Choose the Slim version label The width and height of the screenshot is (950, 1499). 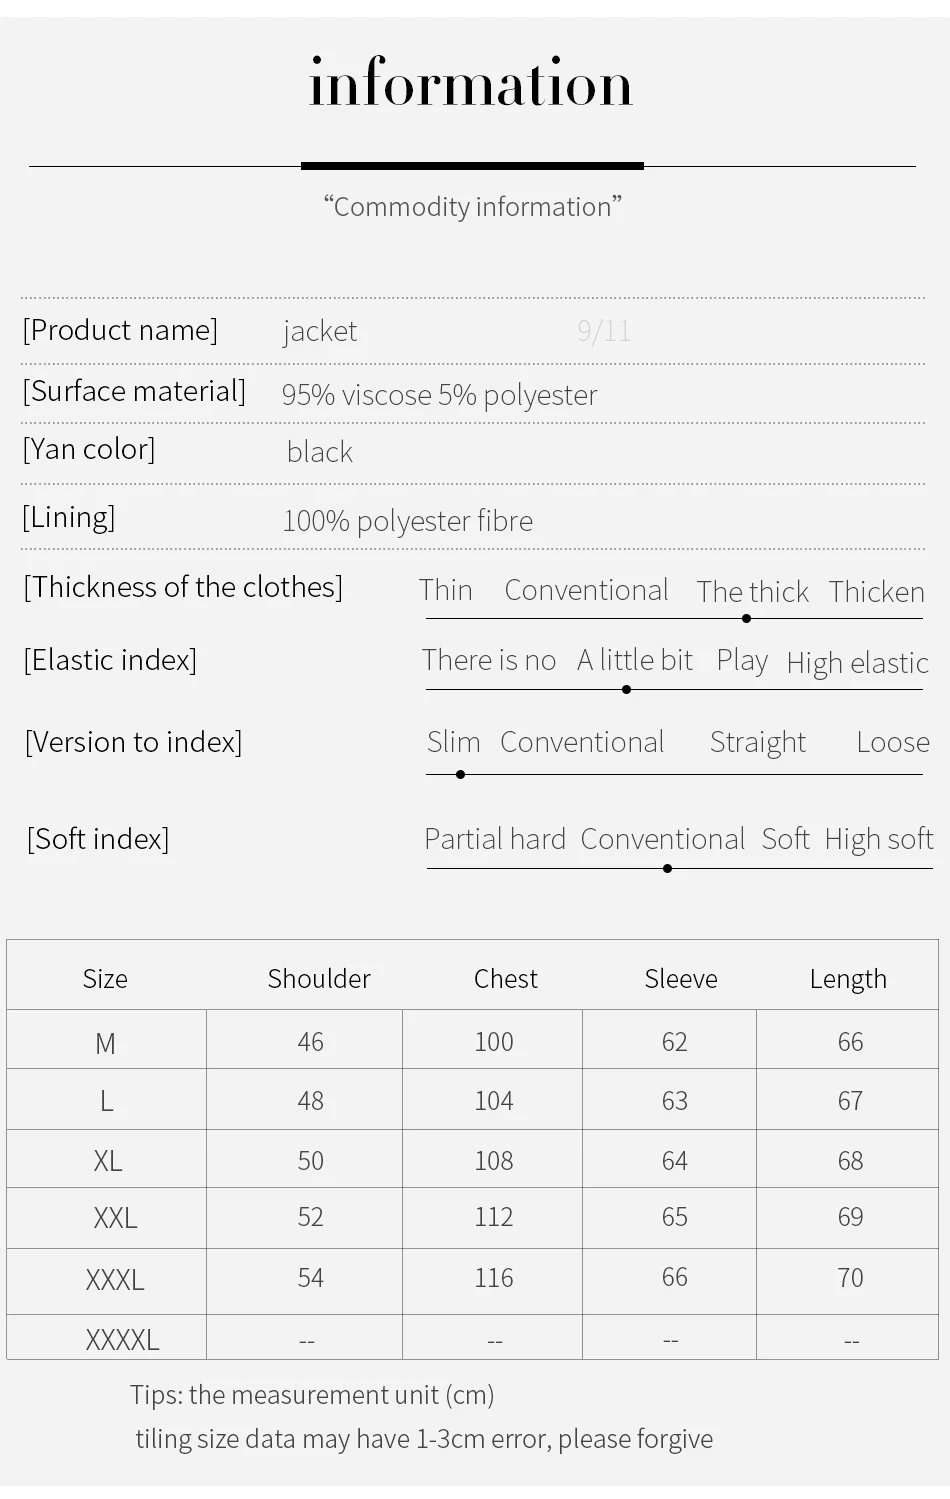[453, 742]
